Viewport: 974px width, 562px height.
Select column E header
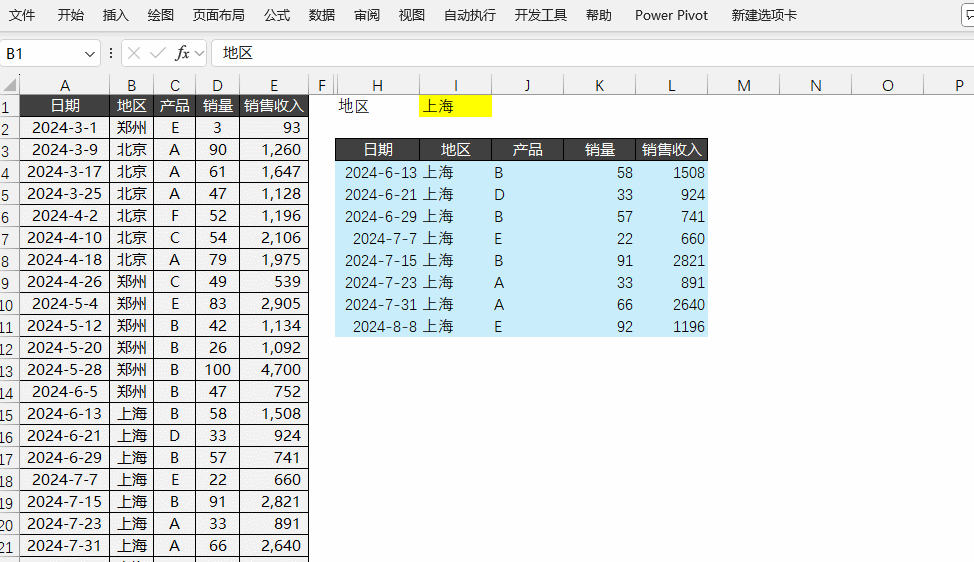pyautogui.click(x=274, y=86)
